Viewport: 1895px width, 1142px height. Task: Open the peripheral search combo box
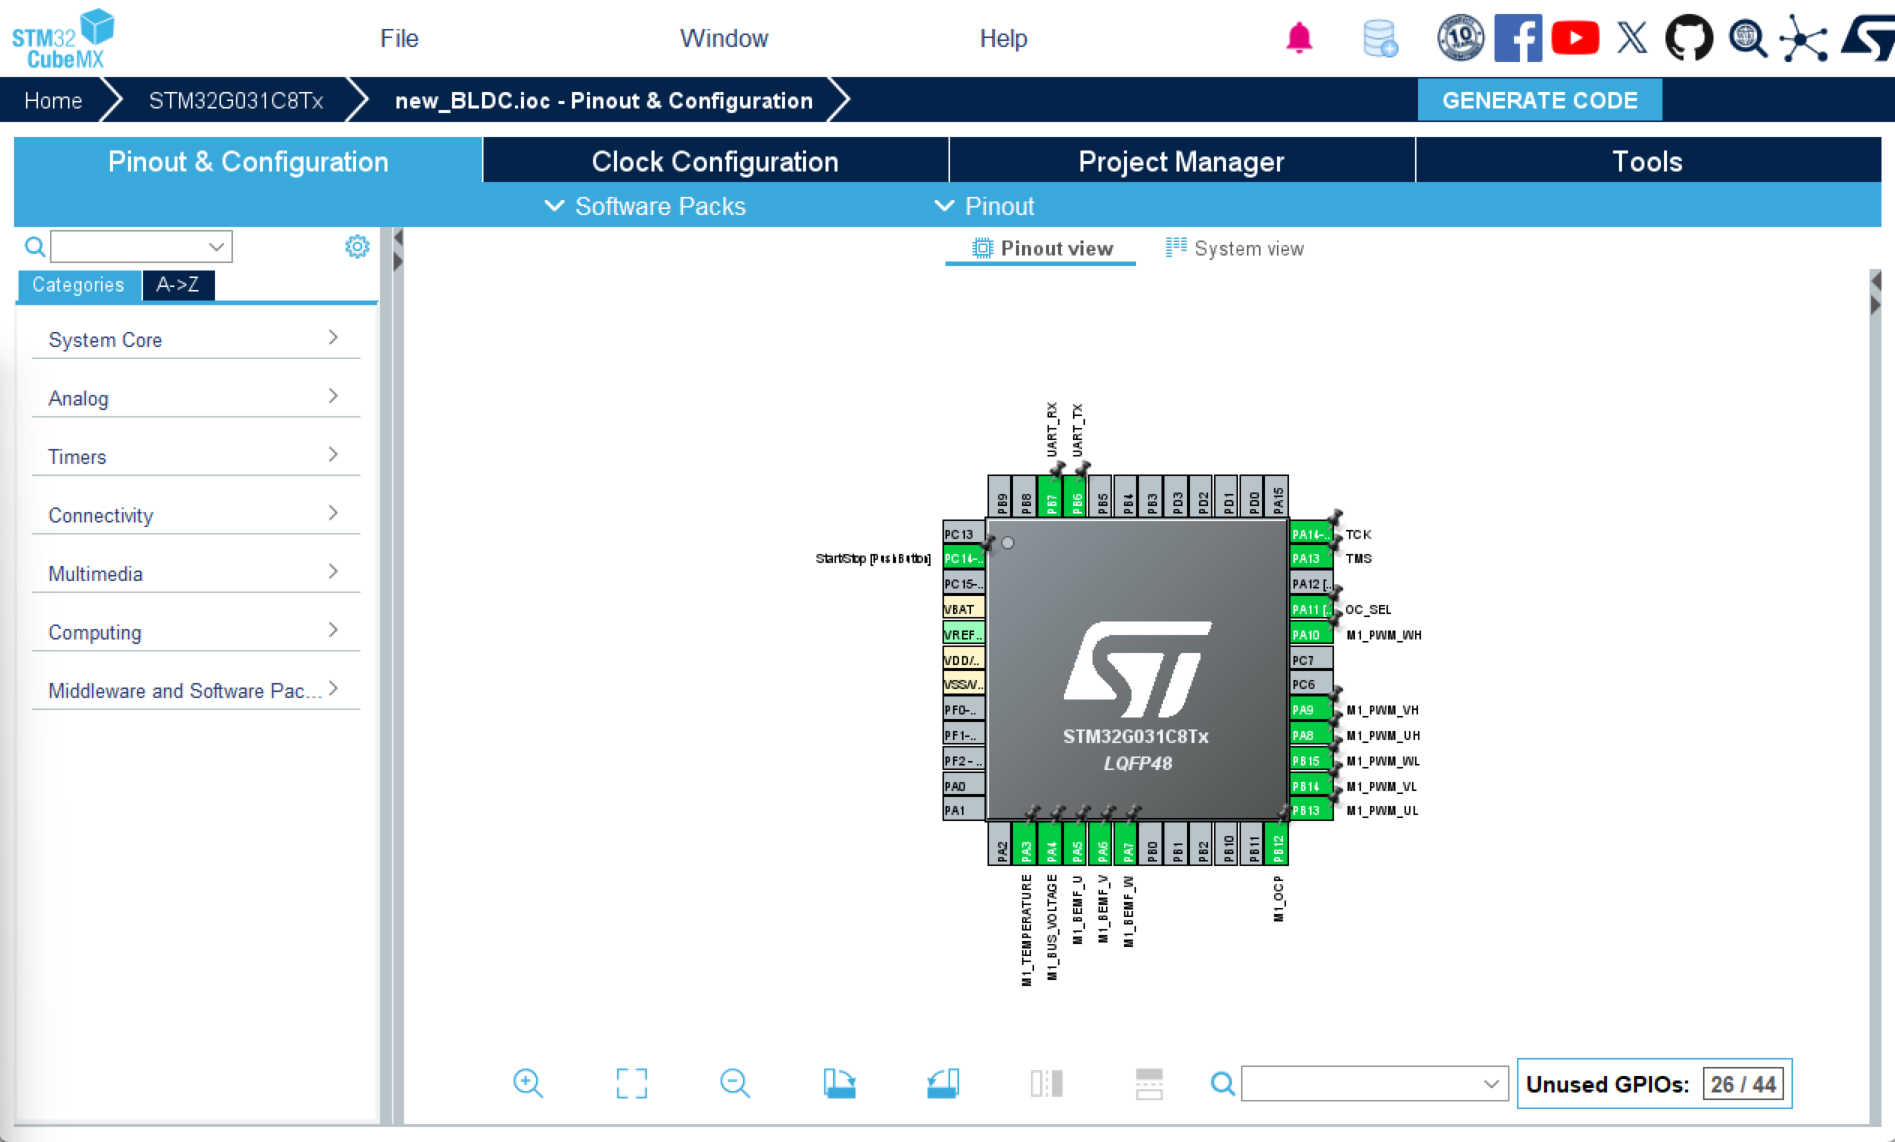point(141,246)
